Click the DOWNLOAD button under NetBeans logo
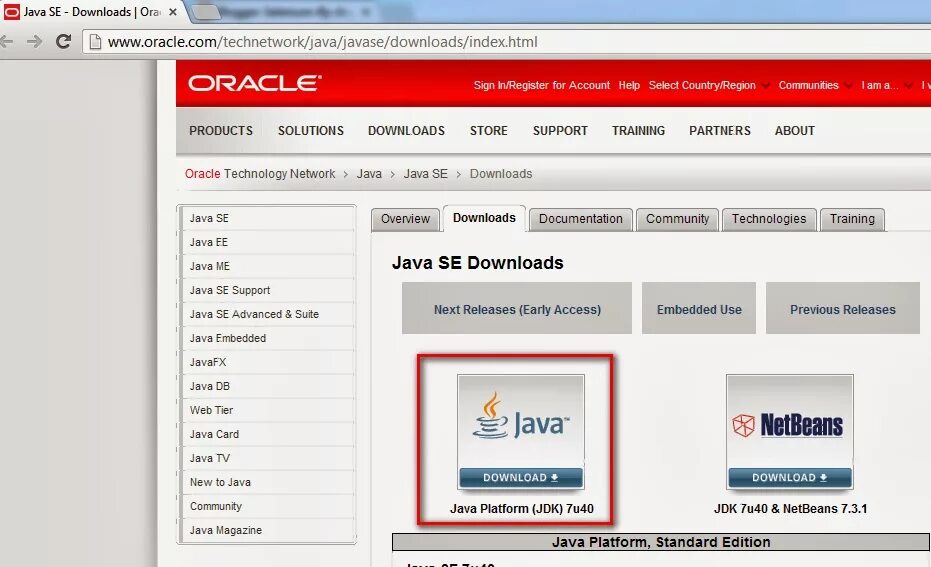Viewport: 931px width, 567px height. click(x=790, y=478)
